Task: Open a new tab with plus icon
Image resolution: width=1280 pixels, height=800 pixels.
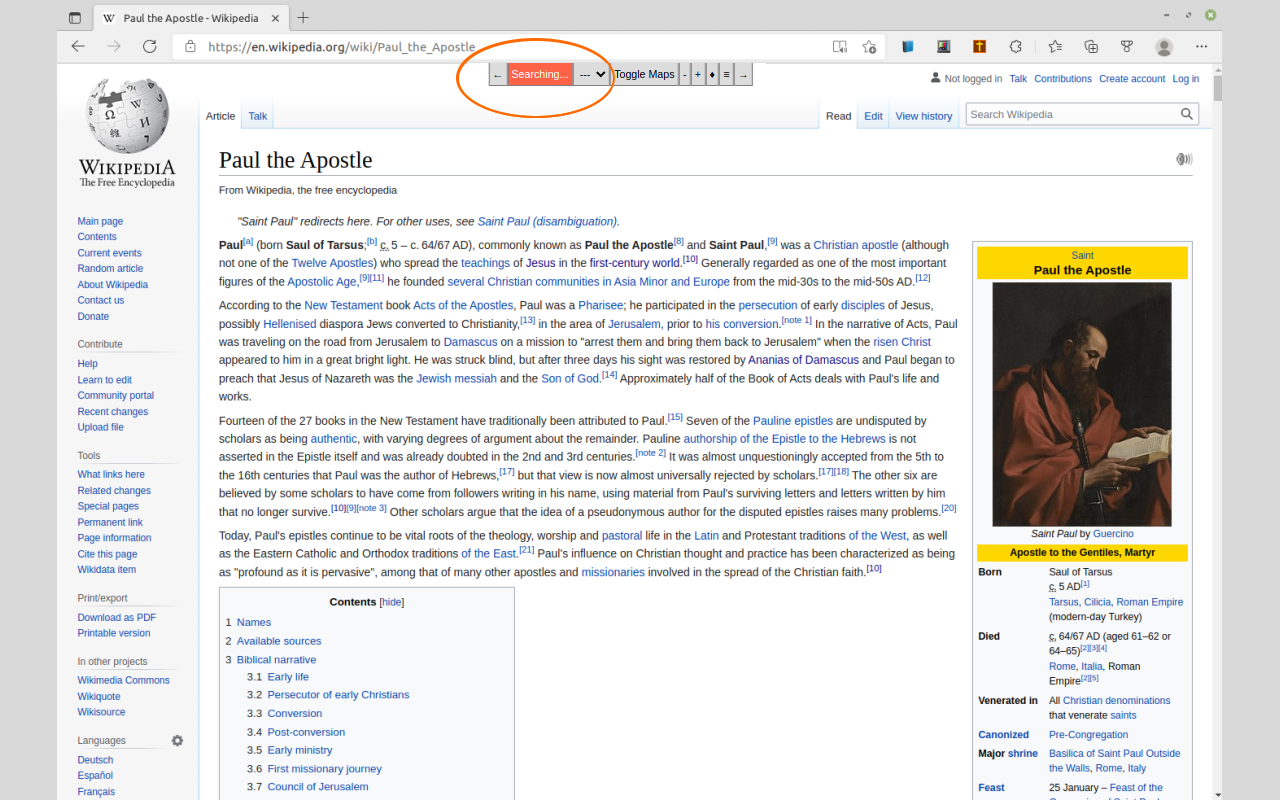Action: click(x=303, y=17)
